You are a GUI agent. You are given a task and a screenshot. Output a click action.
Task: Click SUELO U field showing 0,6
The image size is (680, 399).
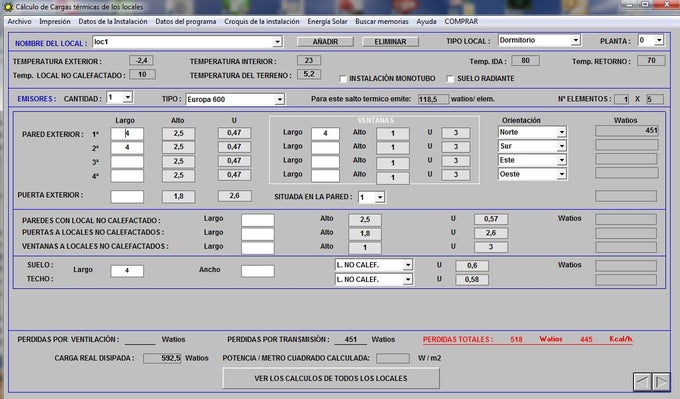tap(472, 265)
